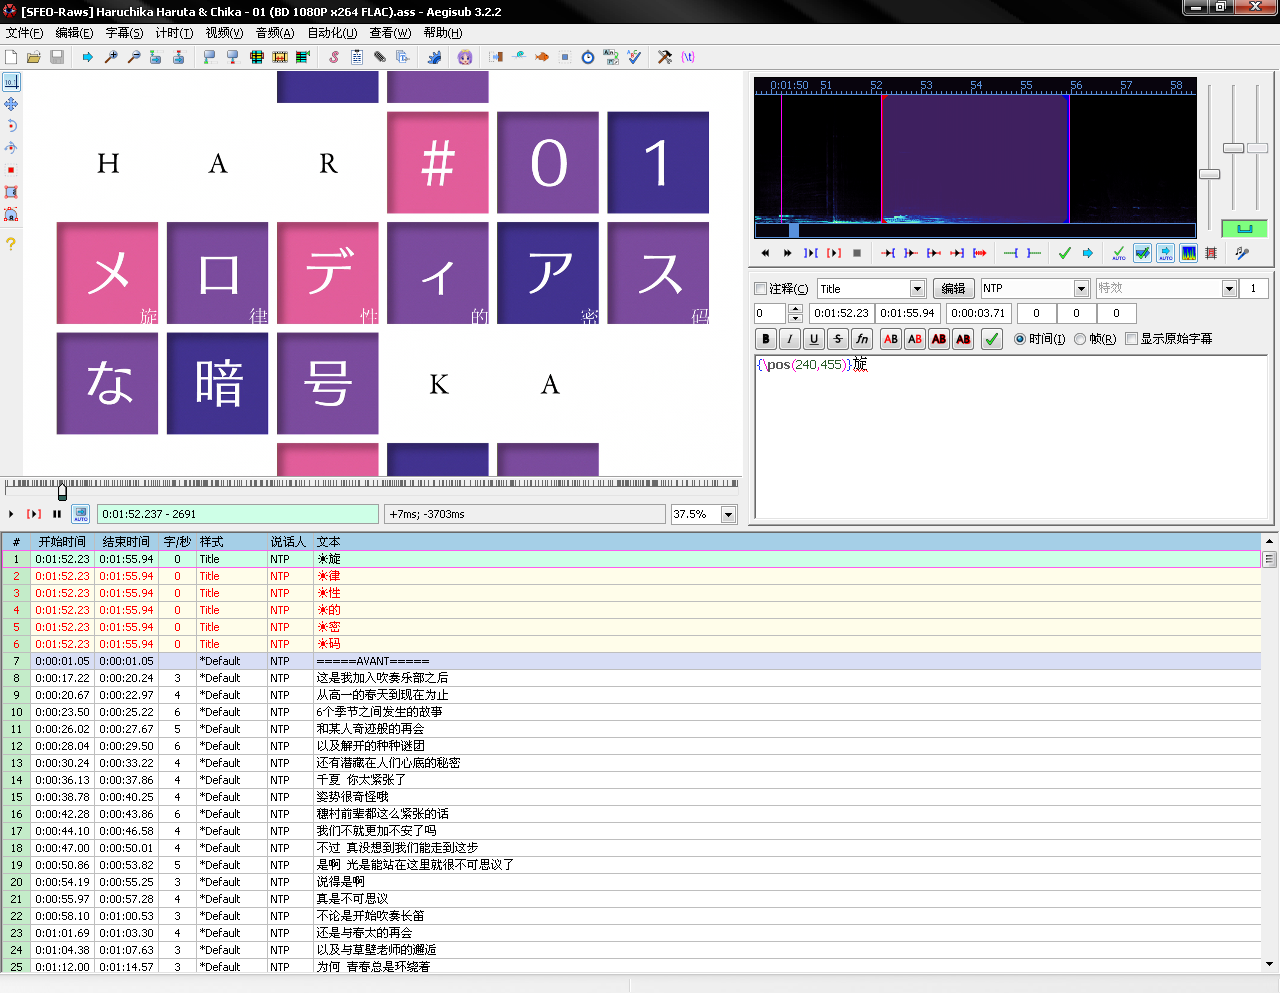Viewport: 1280px width, 993px height.
Task: Go to selection blue arrow in audio bar
Action: (1088, 253)
